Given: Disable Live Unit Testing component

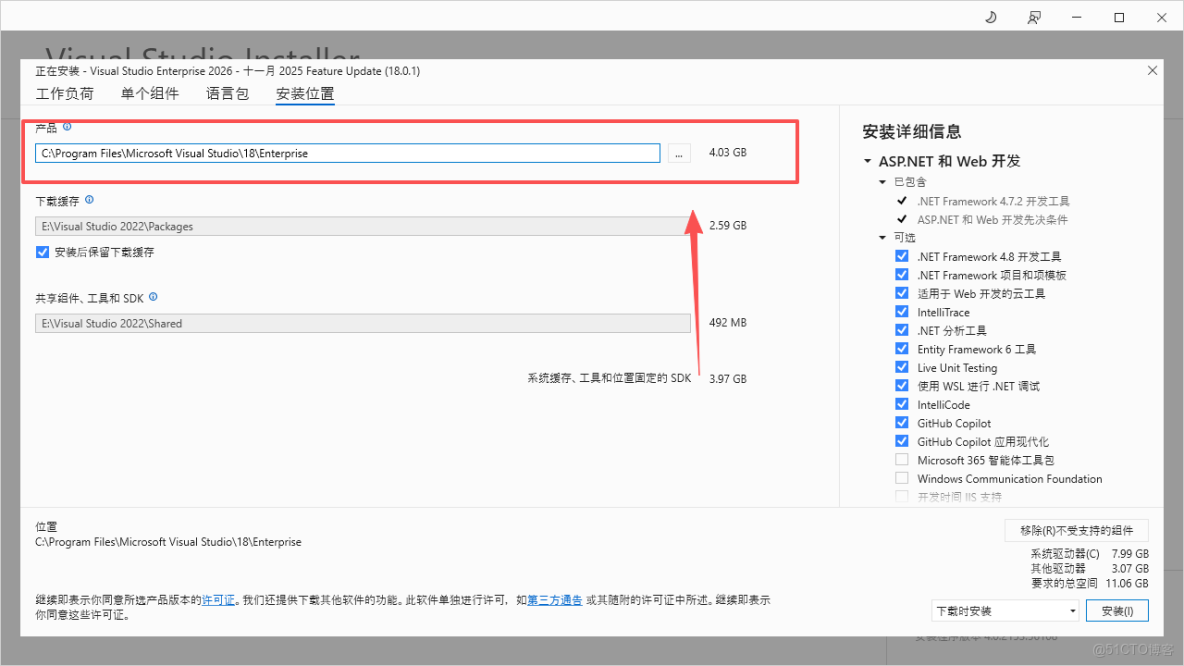Looking at the screenshot, I should click(902, 367).
